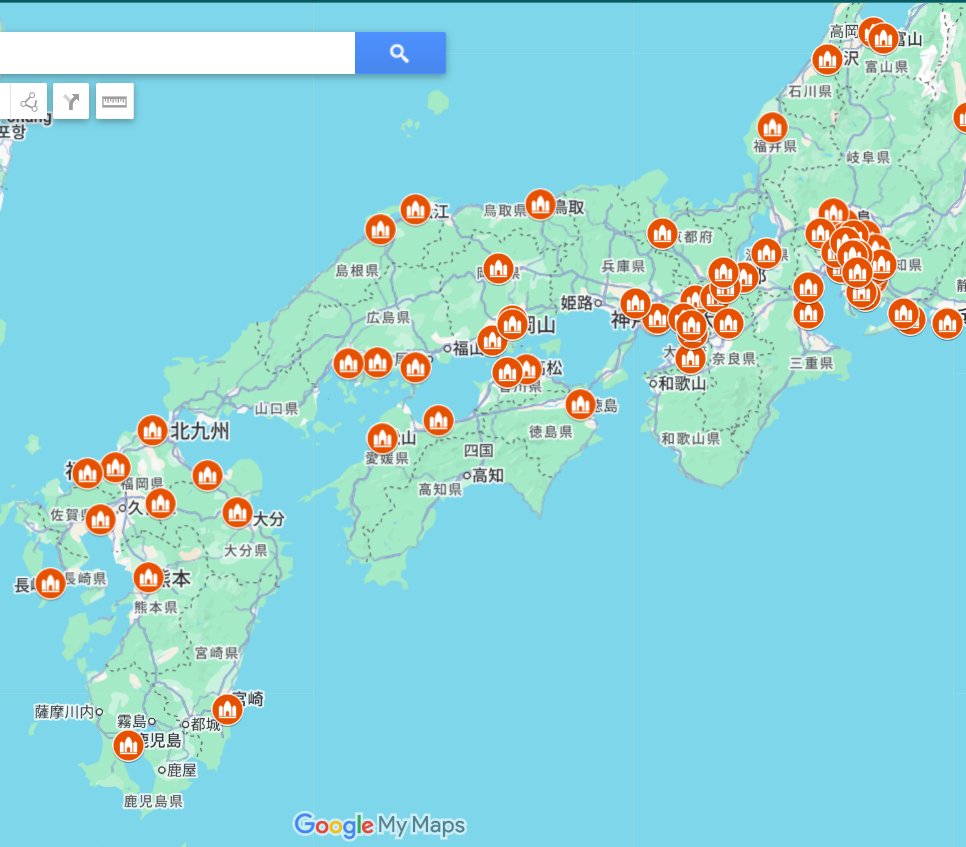Open the marker northwest of 大分 near 福岡県
Viewport: 966px width, 847px height.
coord(208,475)
